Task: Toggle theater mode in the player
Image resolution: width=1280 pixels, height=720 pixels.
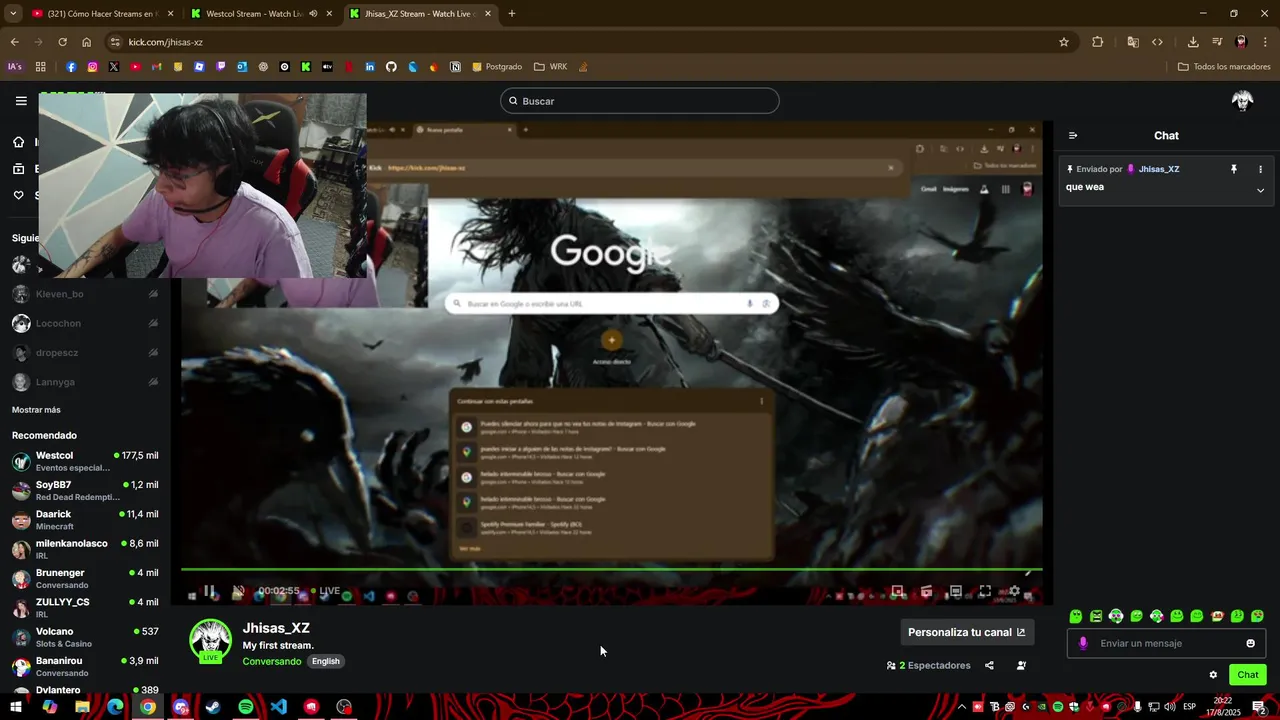Action: (956, 591)
